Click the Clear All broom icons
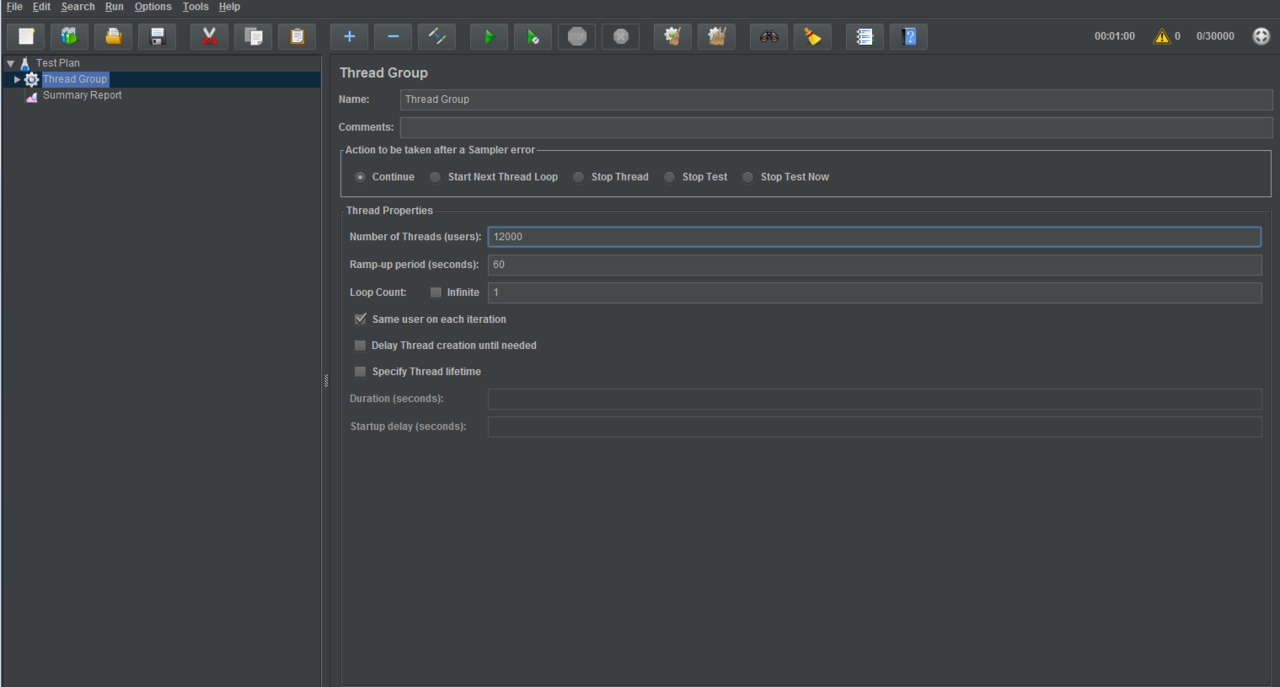 click(717, 37)
